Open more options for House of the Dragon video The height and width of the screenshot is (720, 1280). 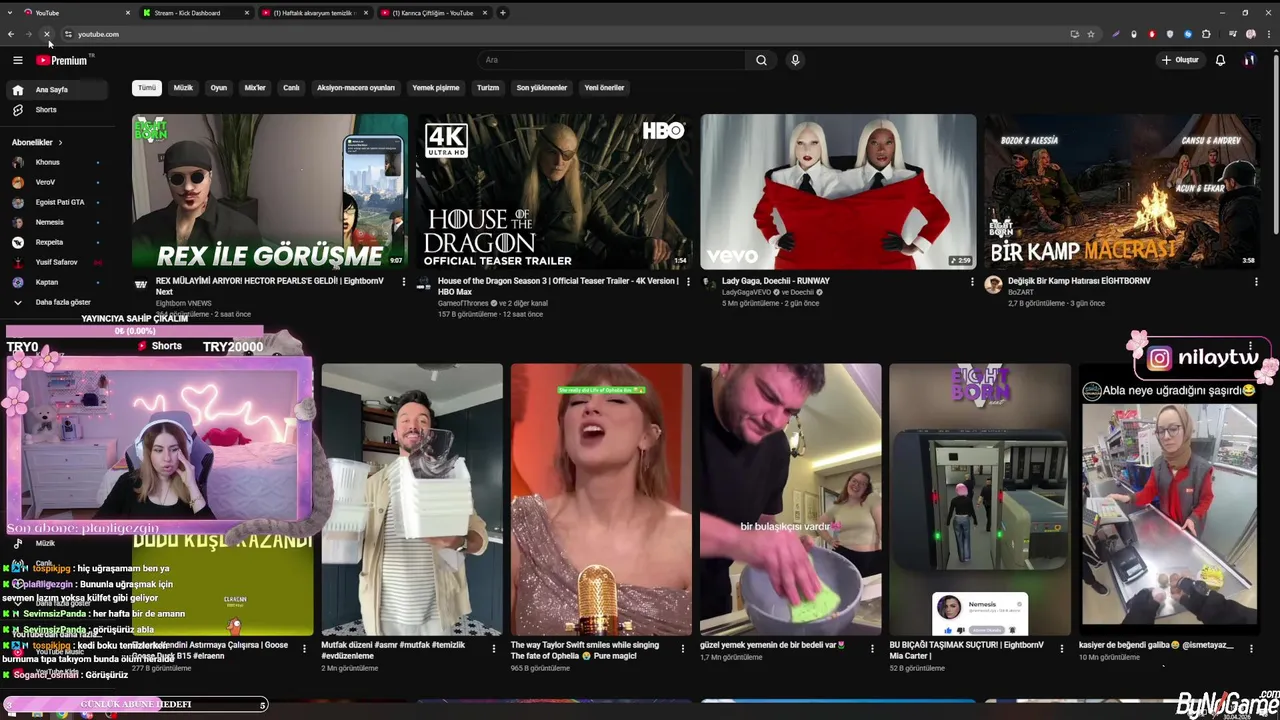[688, 282]
